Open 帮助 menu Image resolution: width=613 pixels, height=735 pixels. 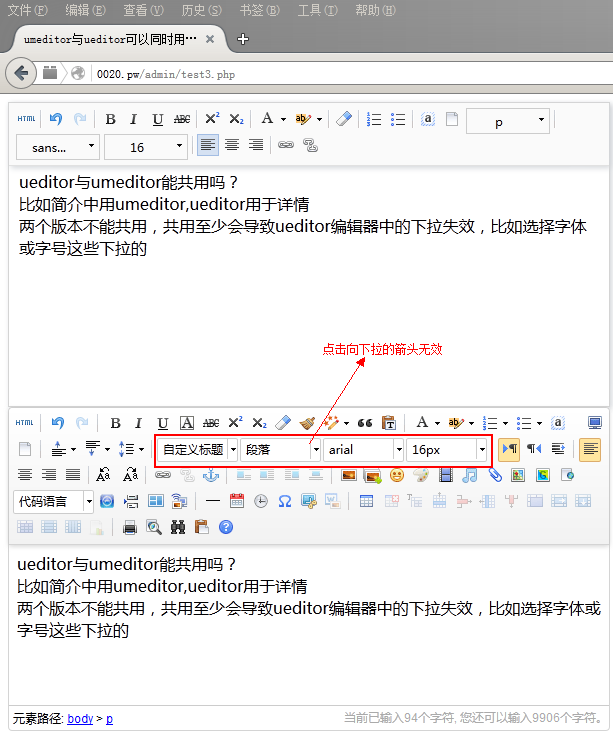click(x=375, y=10)
